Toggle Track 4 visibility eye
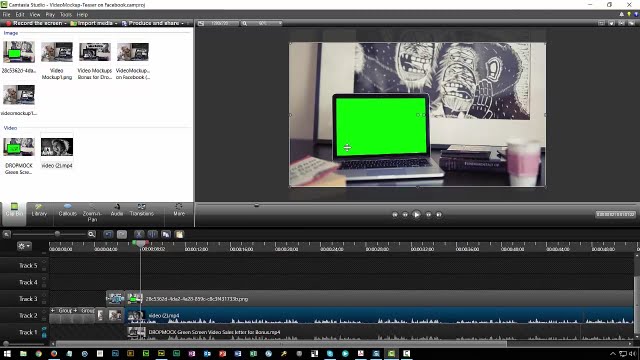640x360 pixels. 44,279
